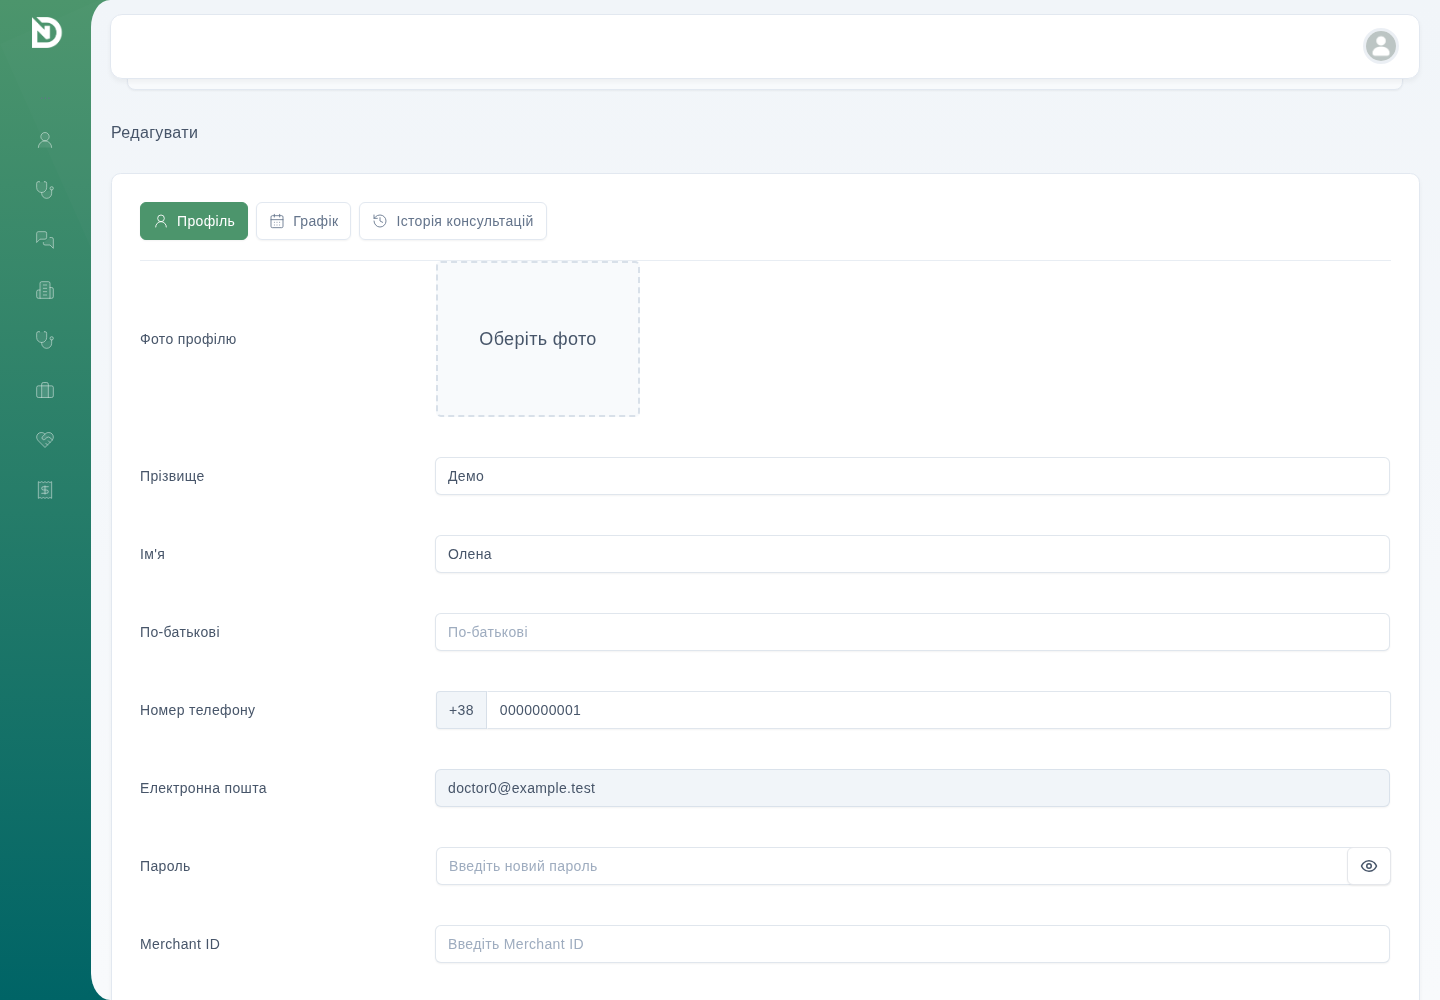Click the Редагувати page heading
This screenshot has height=1000, width=1440.
point(154,133)
